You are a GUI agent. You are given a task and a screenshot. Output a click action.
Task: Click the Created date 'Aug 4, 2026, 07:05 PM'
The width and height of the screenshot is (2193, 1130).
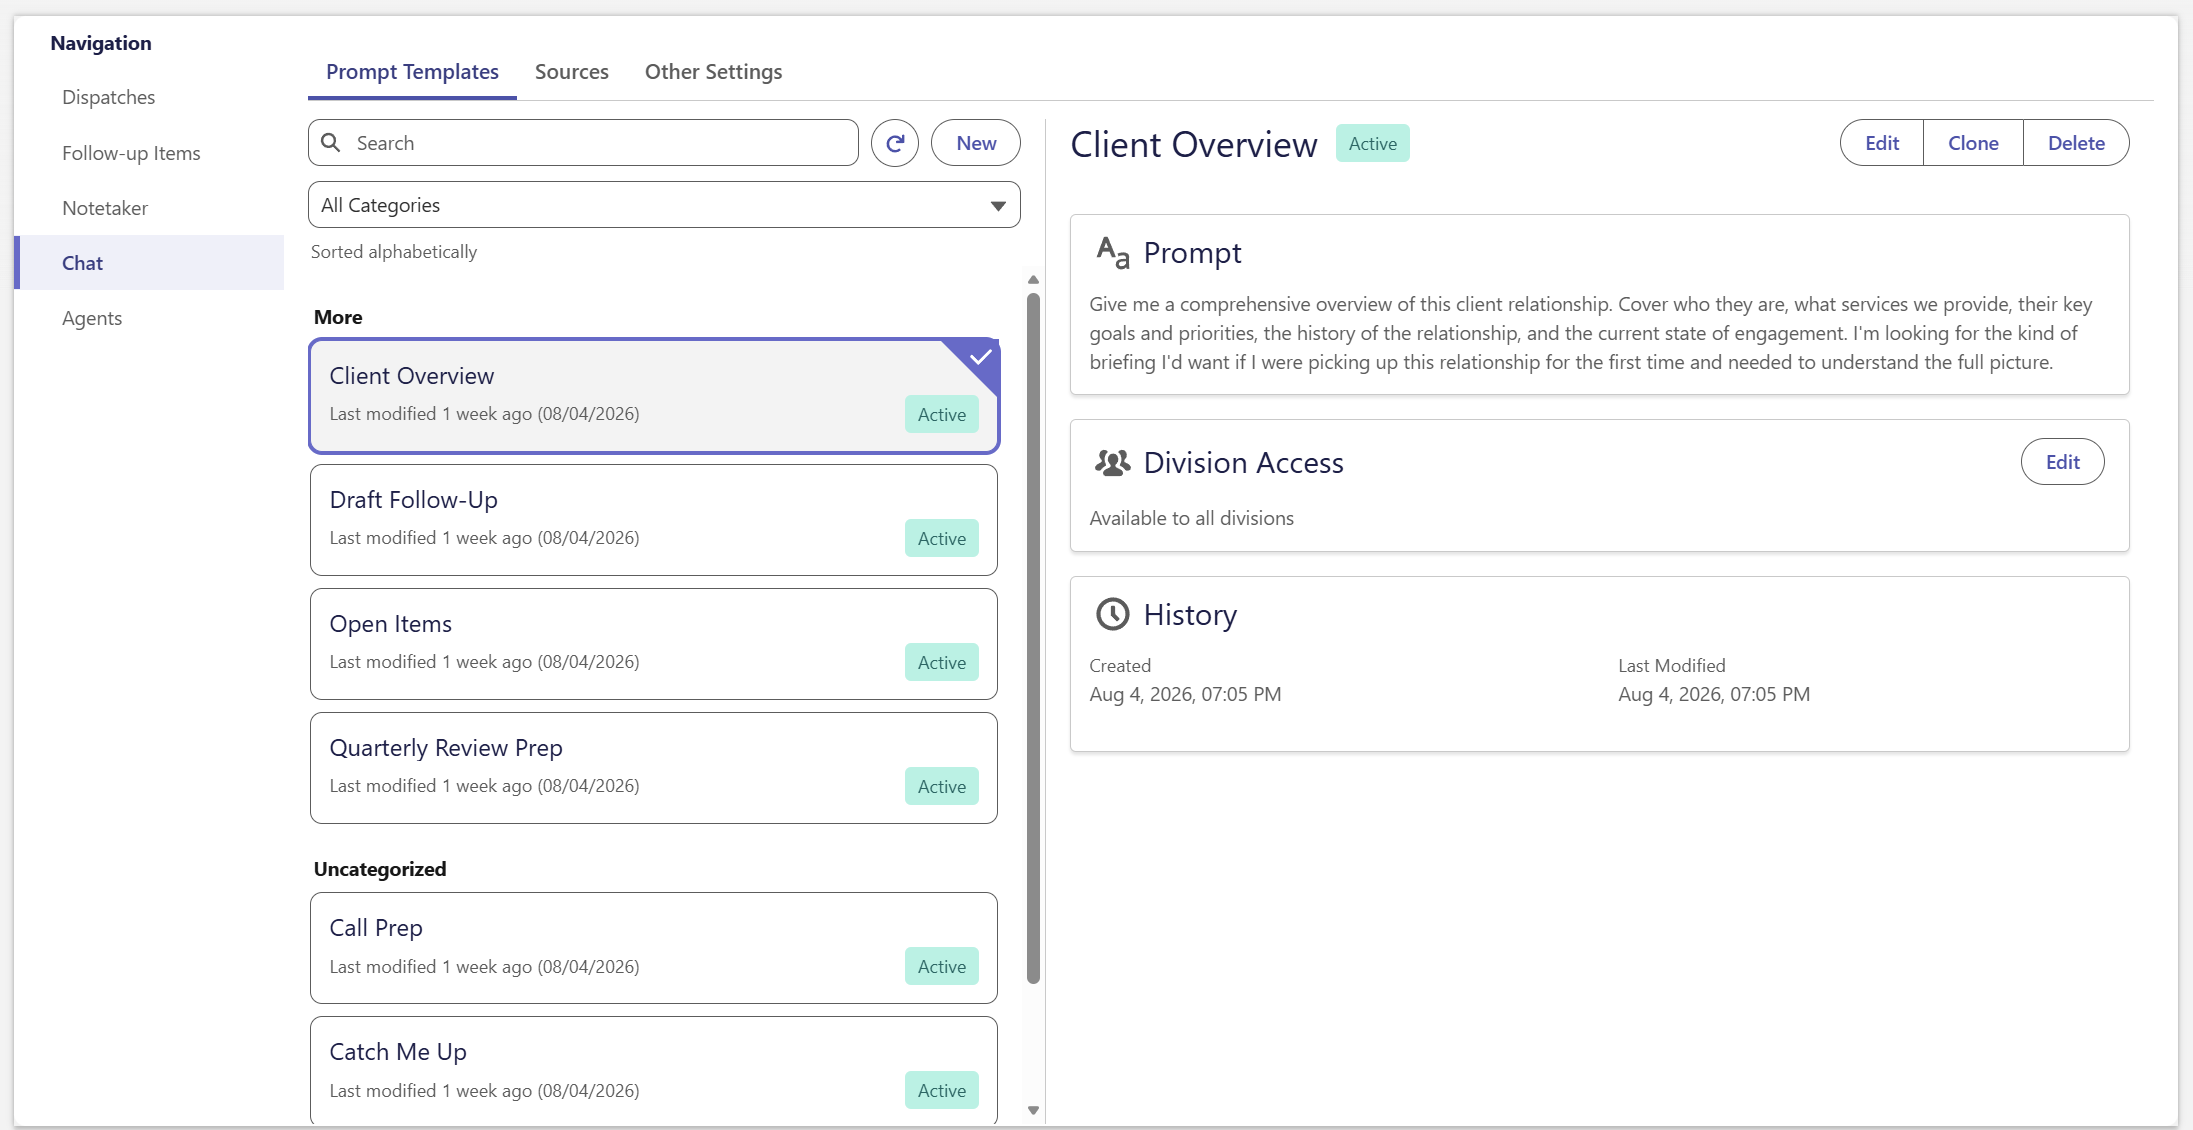coord(1185,694)
